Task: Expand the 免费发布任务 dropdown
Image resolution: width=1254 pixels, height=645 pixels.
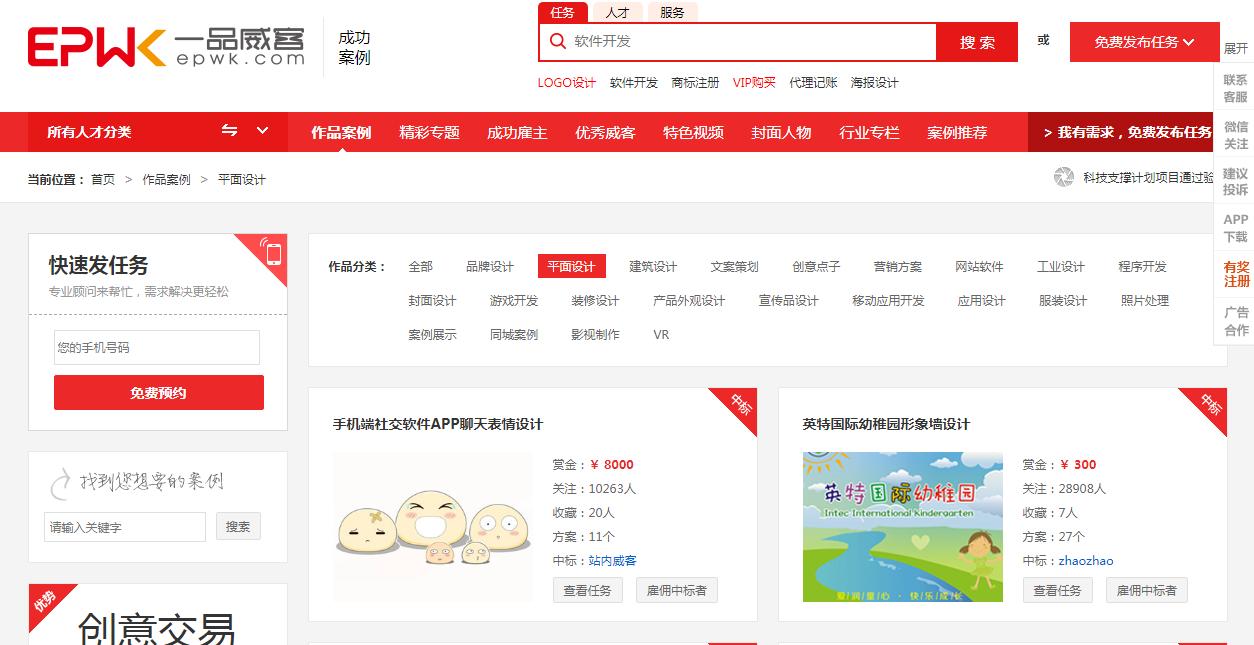Action: (x=1143, y=42)
